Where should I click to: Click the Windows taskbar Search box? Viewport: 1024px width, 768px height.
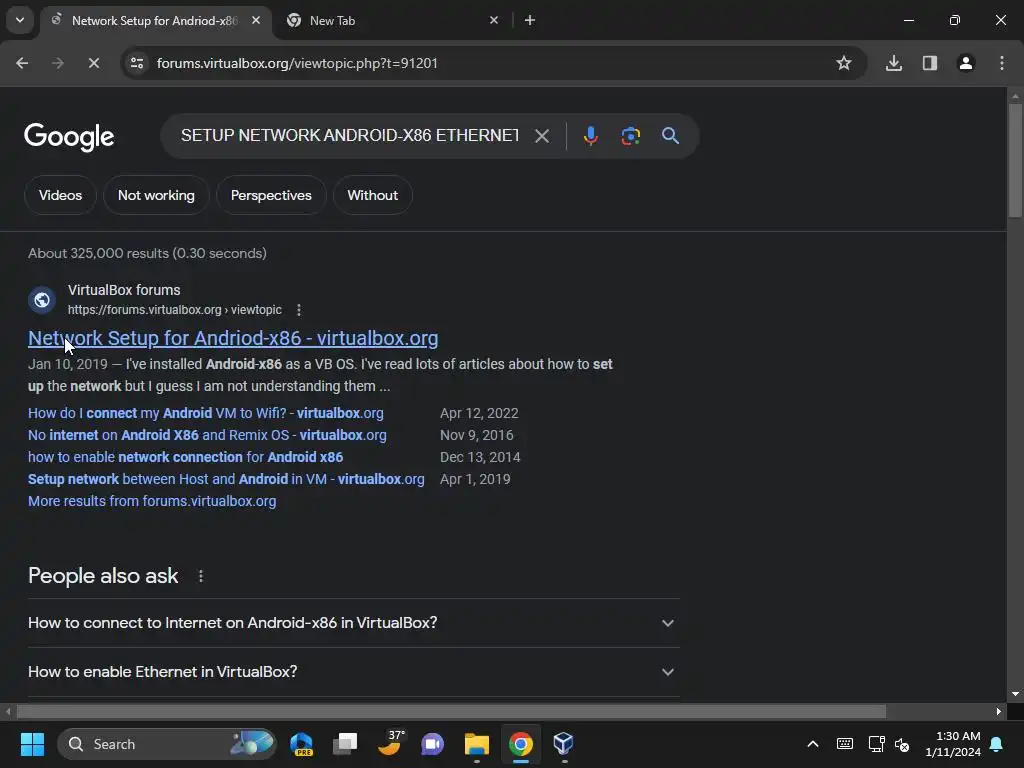[168, 744]
